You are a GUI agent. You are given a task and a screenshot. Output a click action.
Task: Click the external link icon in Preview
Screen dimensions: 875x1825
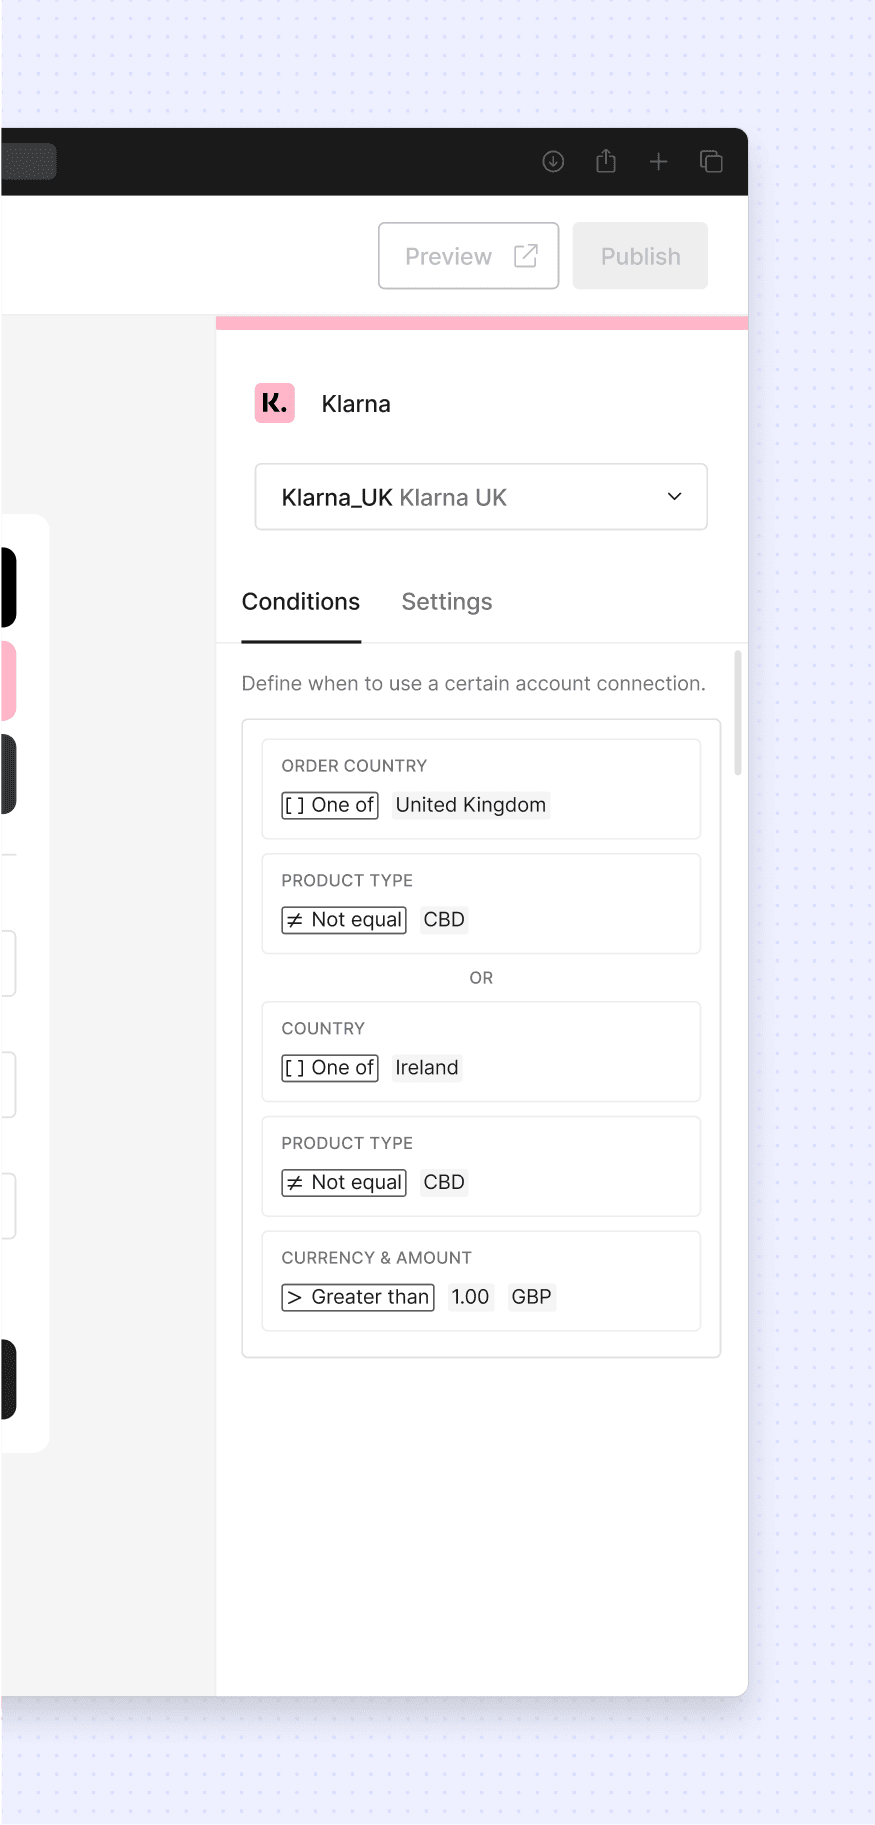pyautogui.click(x=526, y=256)
